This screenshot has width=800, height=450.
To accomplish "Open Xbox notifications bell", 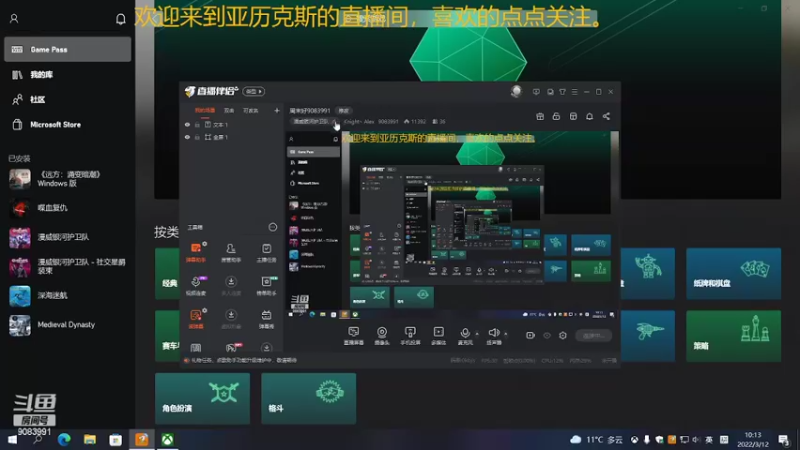I will (x=120, y=19).
